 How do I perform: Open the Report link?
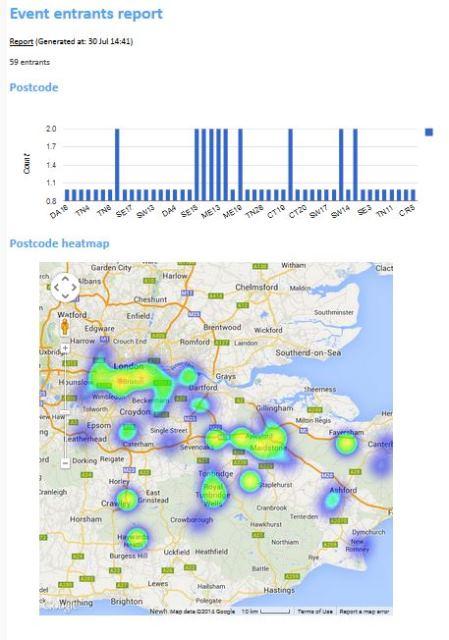(21, 41)
